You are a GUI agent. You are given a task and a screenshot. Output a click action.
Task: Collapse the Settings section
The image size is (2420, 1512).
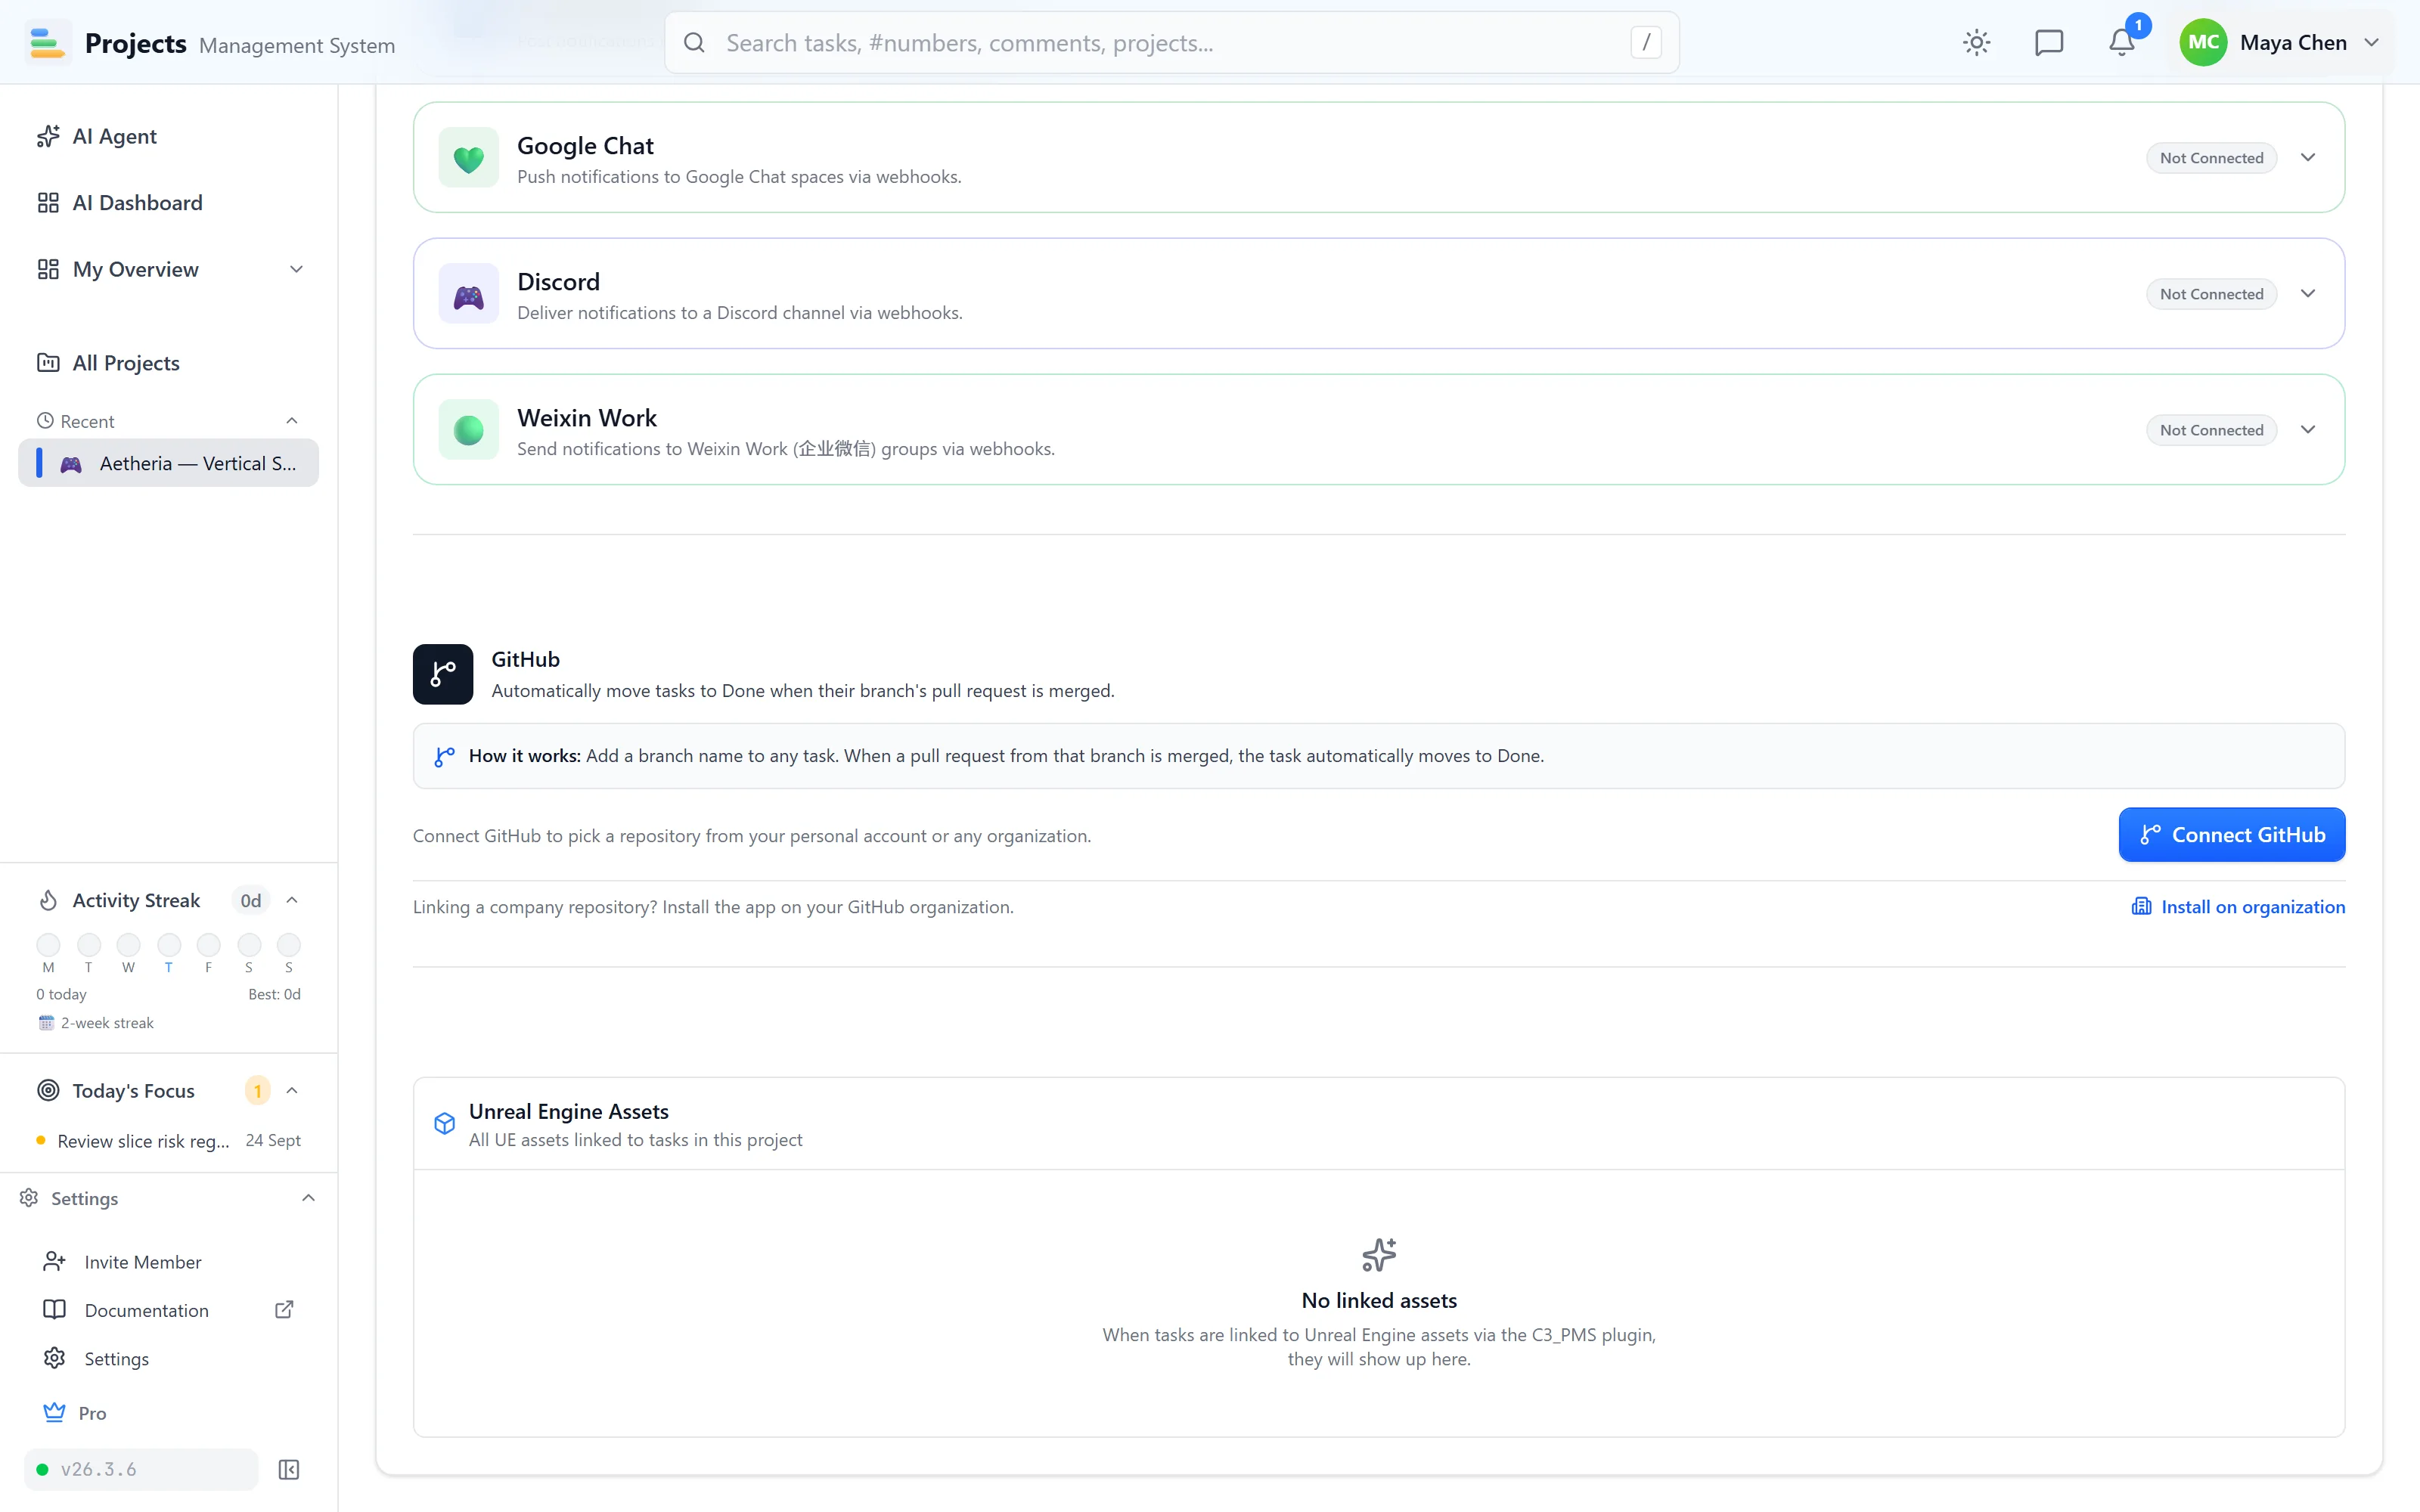pos(308,1198)
